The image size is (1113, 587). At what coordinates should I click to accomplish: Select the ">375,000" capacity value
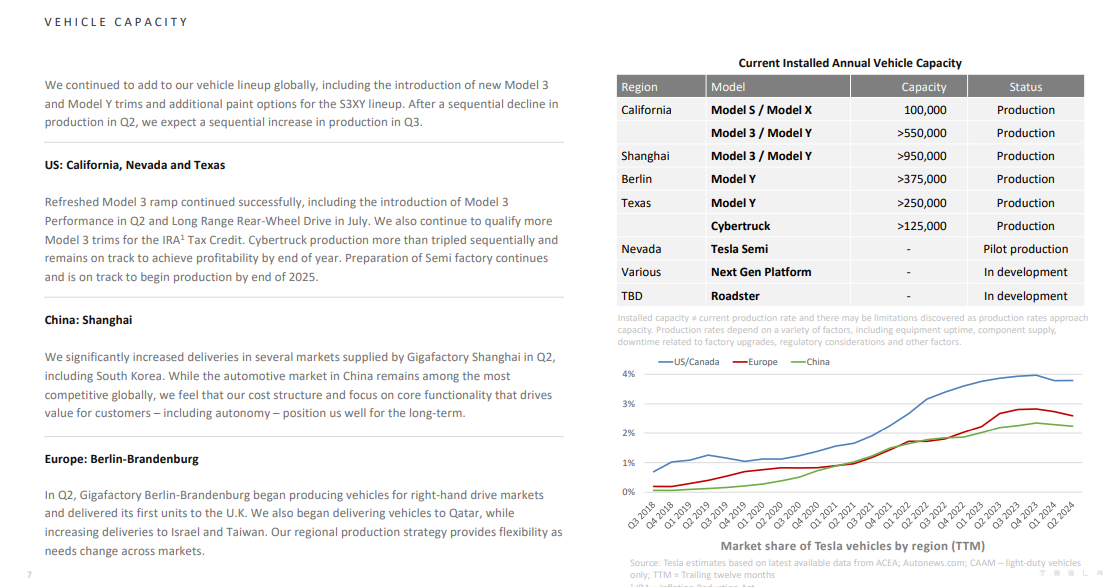pos(921,179)
